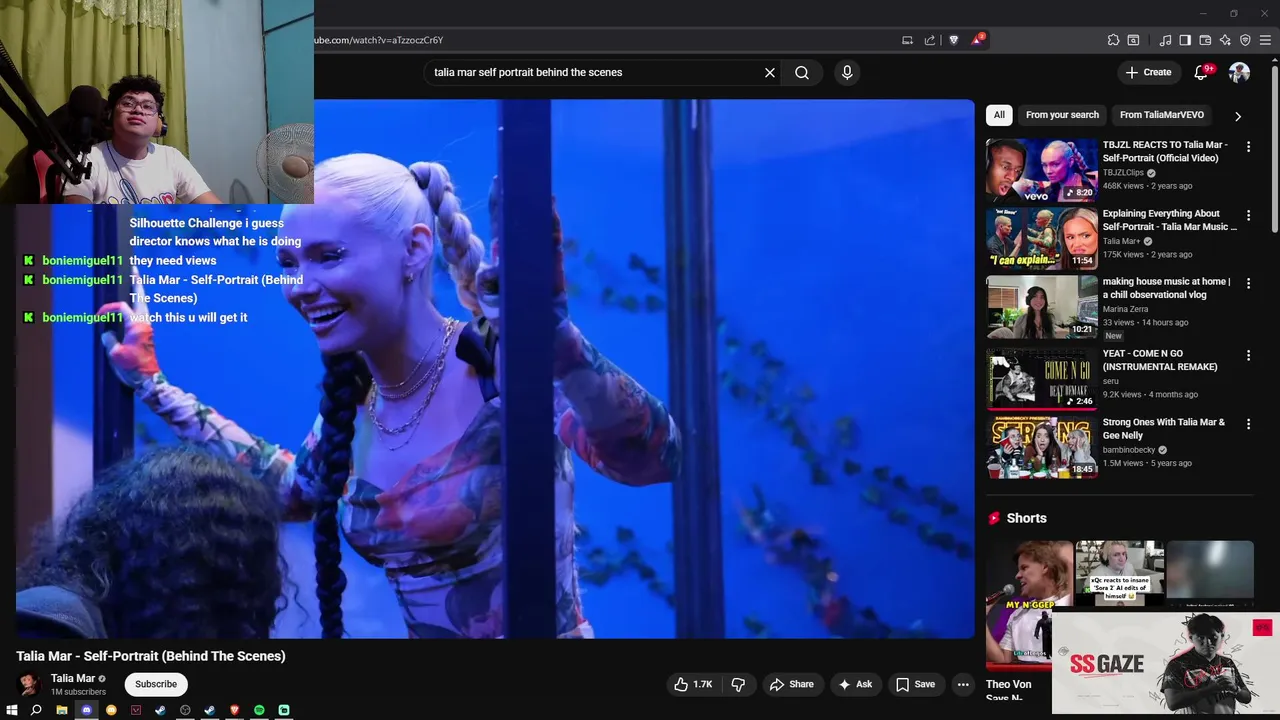Open Leo AI sparkle icon in toolbar

(x=1225, y=40)
